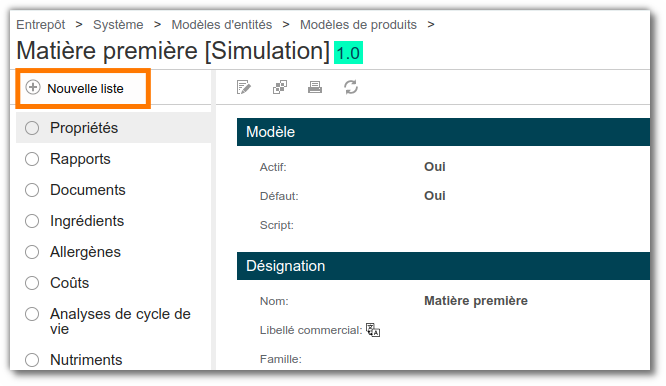Select the Coûts radio button

[32, 283]
